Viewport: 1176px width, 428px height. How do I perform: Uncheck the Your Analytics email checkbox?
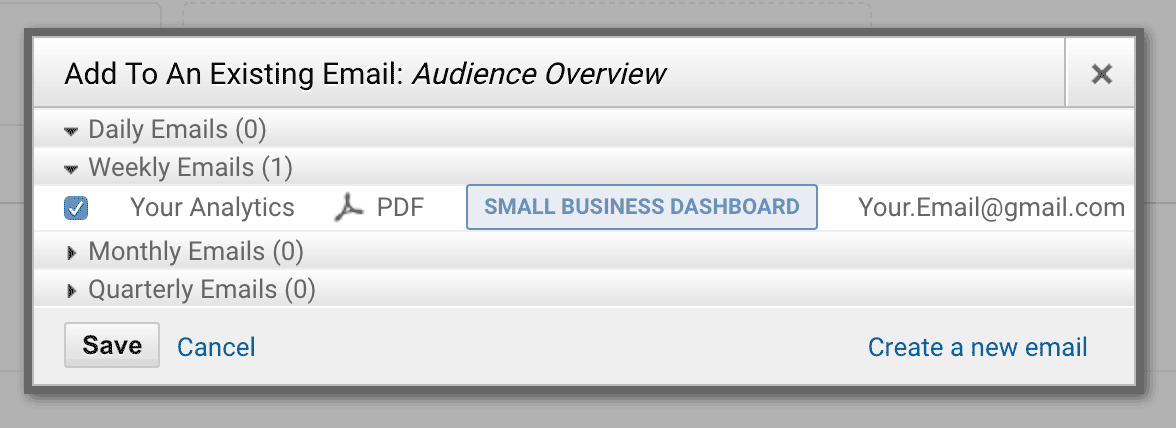tap(76, 208)
